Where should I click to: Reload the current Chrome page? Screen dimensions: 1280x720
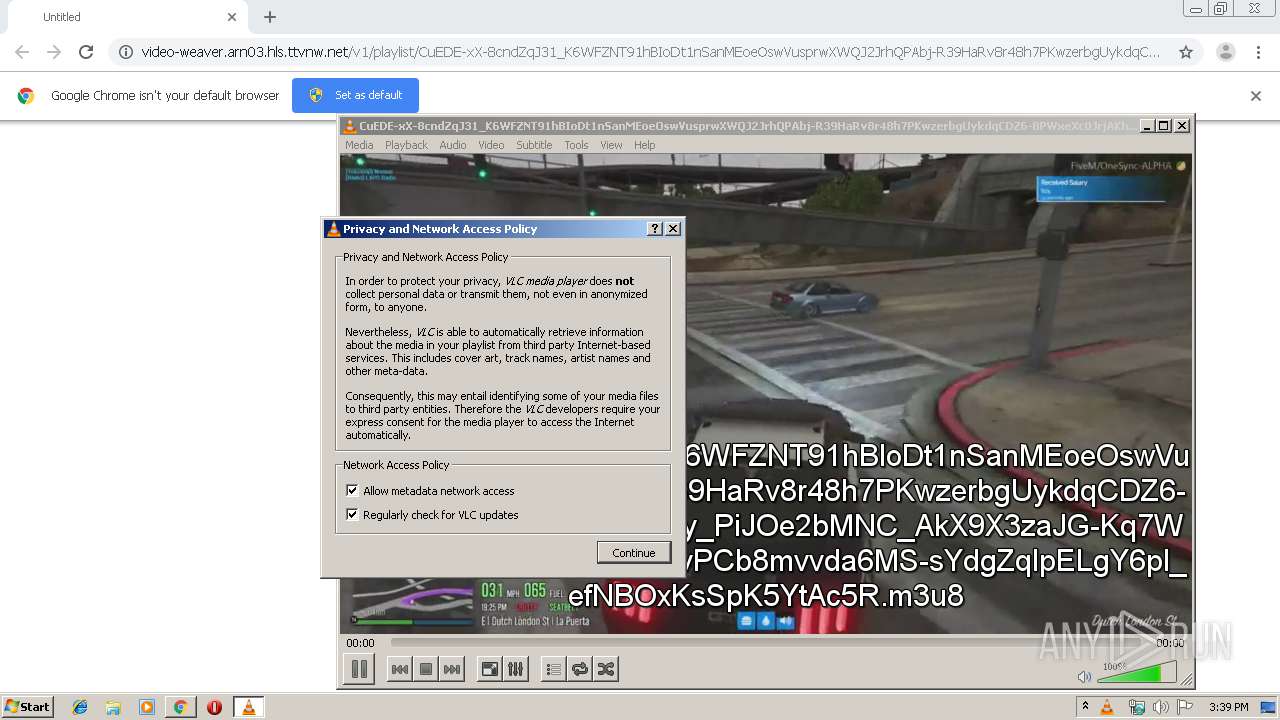coord(86,52)
